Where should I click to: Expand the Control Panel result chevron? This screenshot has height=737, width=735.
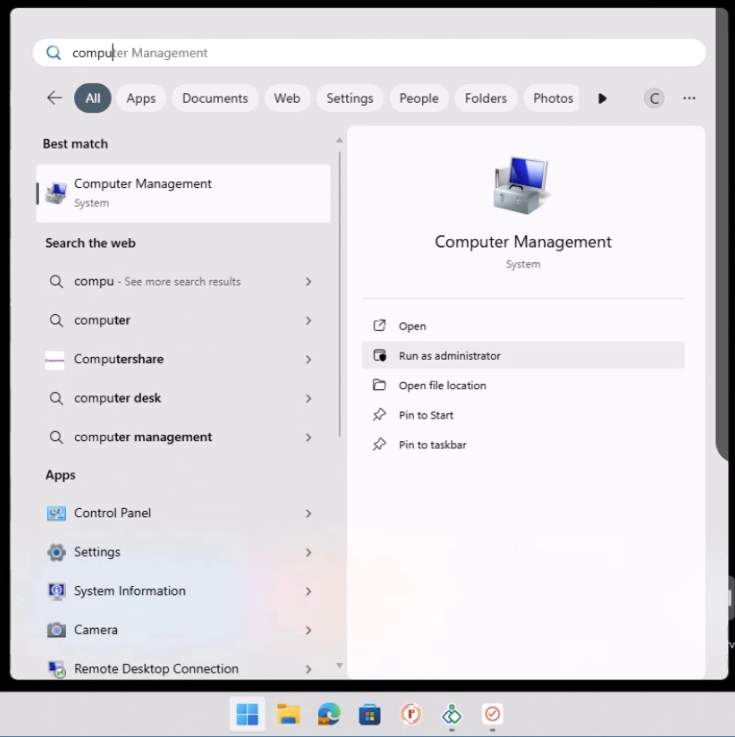tap(308, 513)
